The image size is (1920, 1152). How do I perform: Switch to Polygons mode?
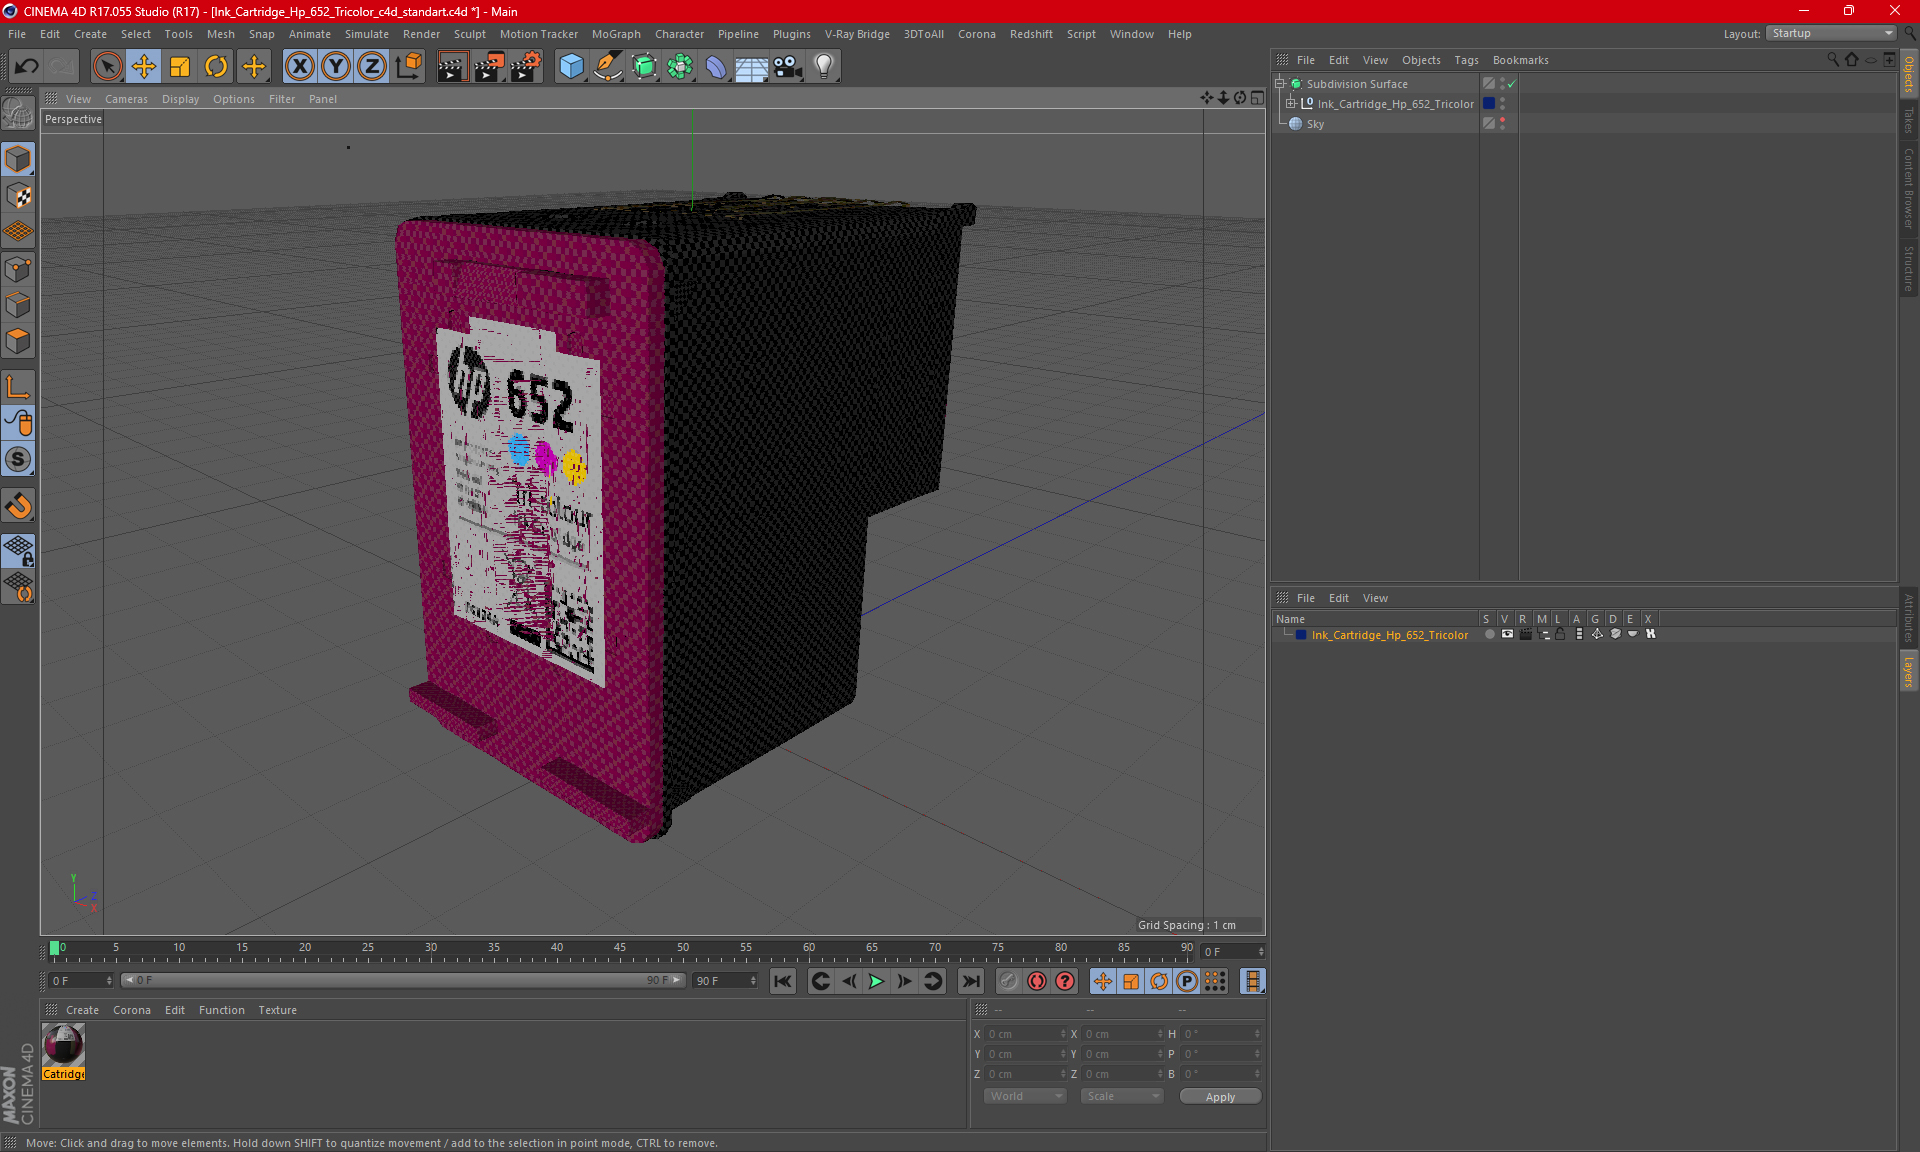pyautogui.click(x=19, y=341)
